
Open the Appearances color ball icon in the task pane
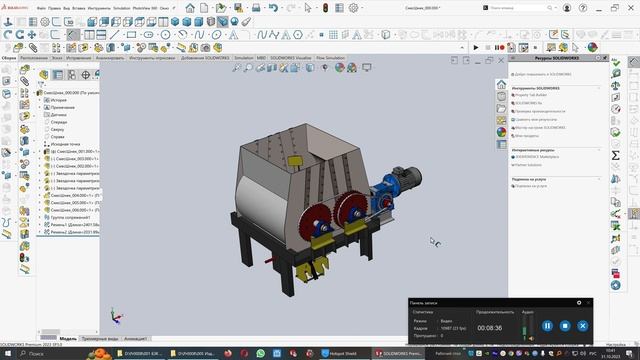tap(501, 132)
